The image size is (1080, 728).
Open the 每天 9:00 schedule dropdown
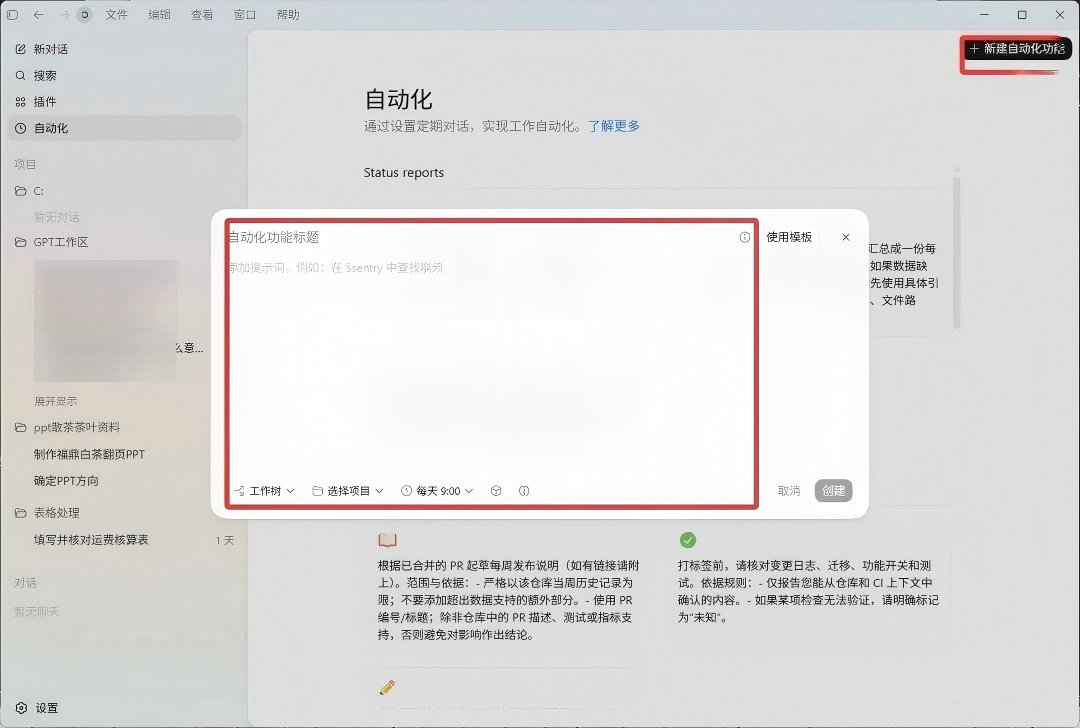[x=437, y=491]
